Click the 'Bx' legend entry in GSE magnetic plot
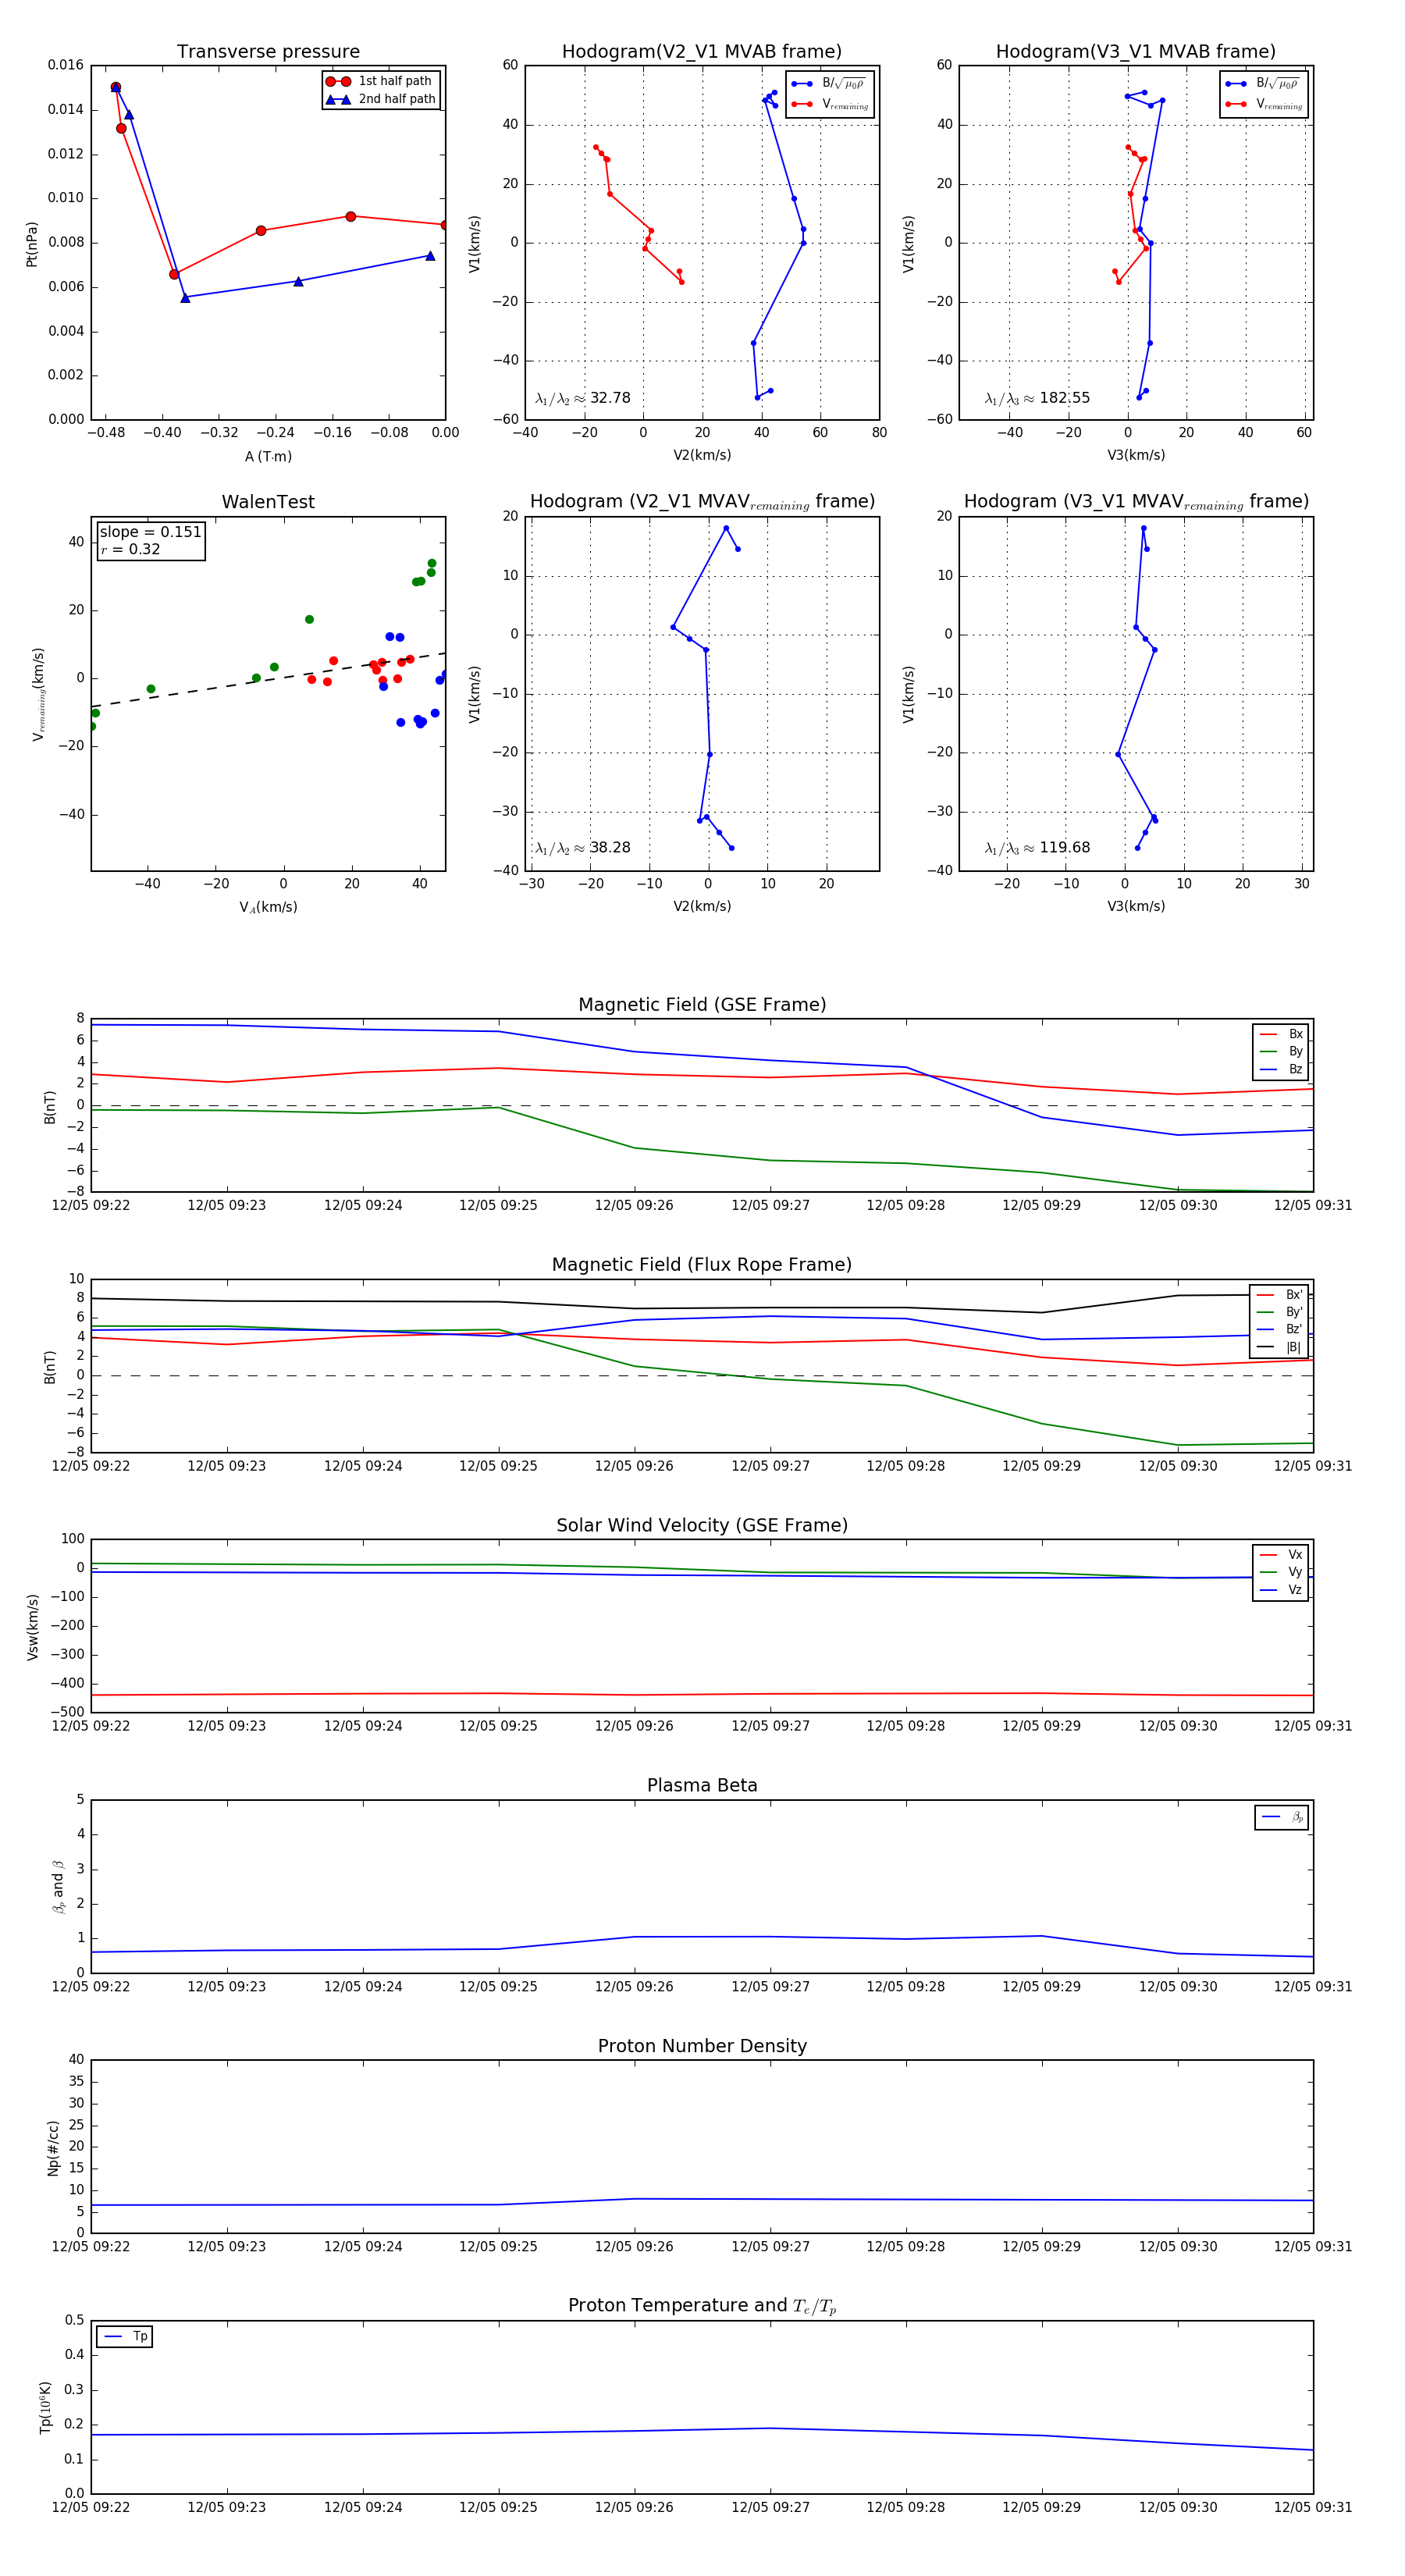Screen dimensions: 1405x2576 pyautogui.click(x=1281, y=1034)
